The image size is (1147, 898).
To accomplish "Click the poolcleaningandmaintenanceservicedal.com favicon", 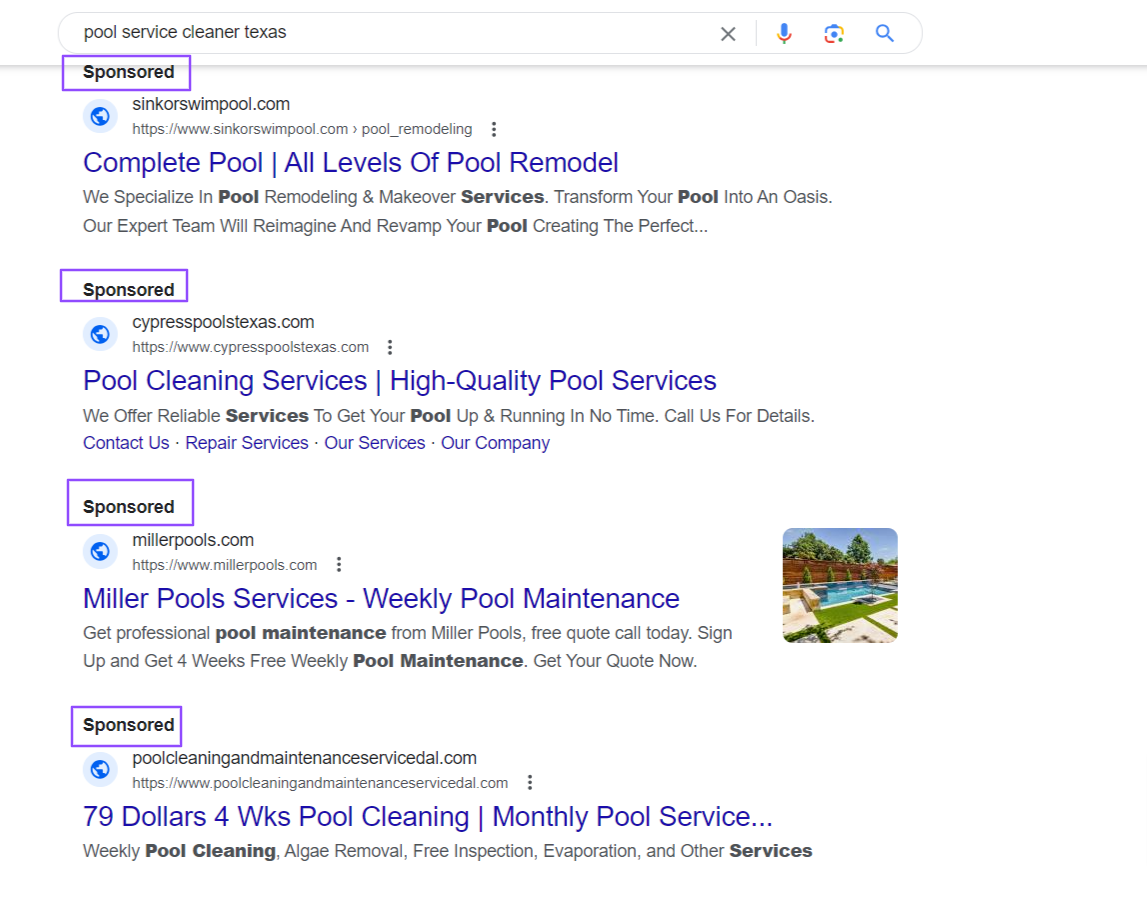I will tap(100, 769).
